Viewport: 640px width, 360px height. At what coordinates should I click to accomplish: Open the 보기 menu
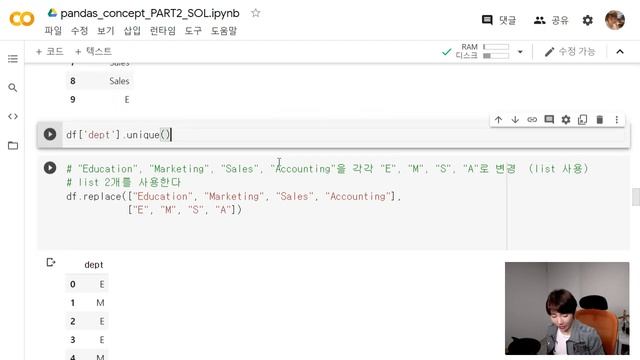105,31
